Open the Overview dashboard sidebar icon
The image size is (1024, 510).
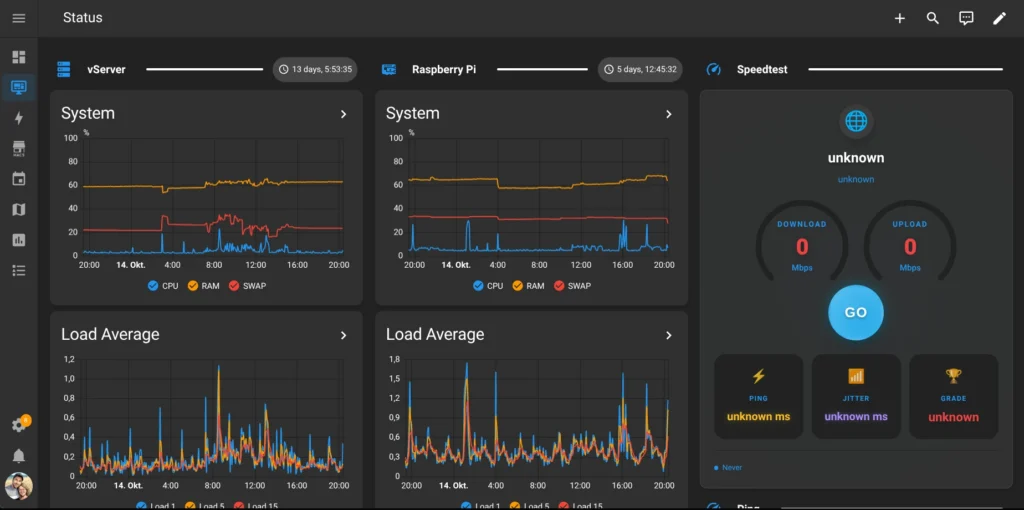point(19,57)
